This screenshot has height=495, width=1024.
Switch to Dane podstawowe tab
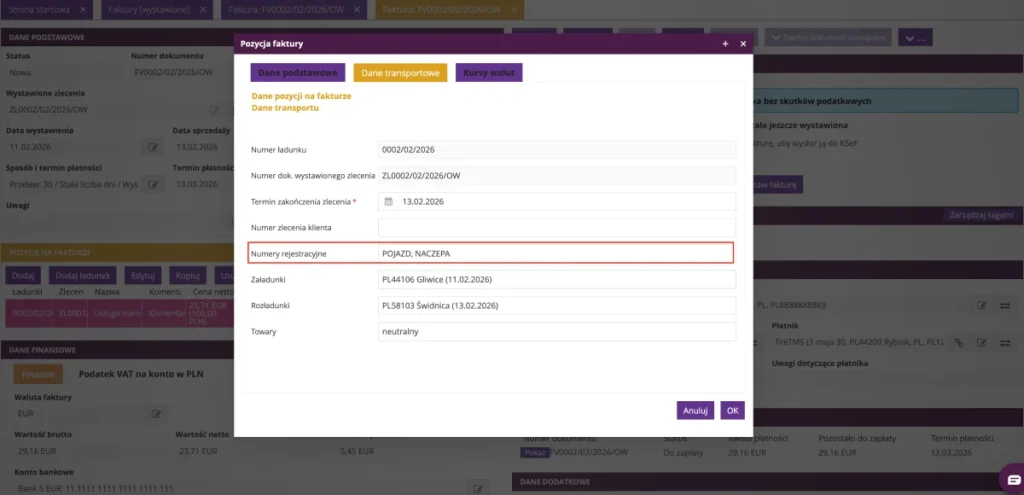297,72
